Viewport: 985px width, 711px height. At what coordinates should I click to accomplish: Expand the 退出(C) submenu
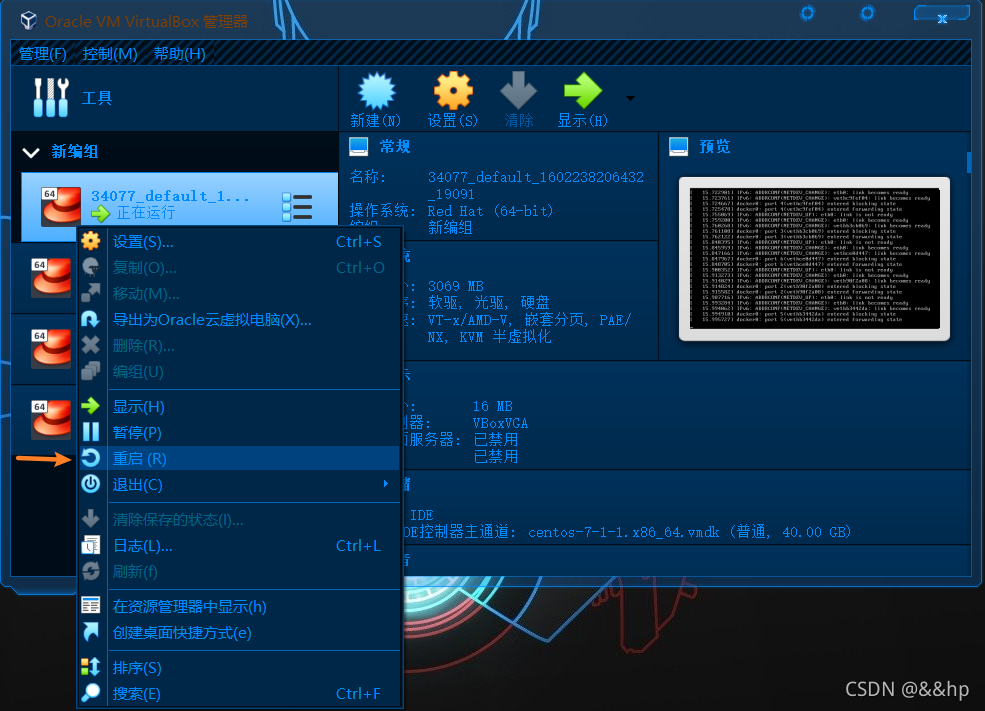(x=239, y=485)
